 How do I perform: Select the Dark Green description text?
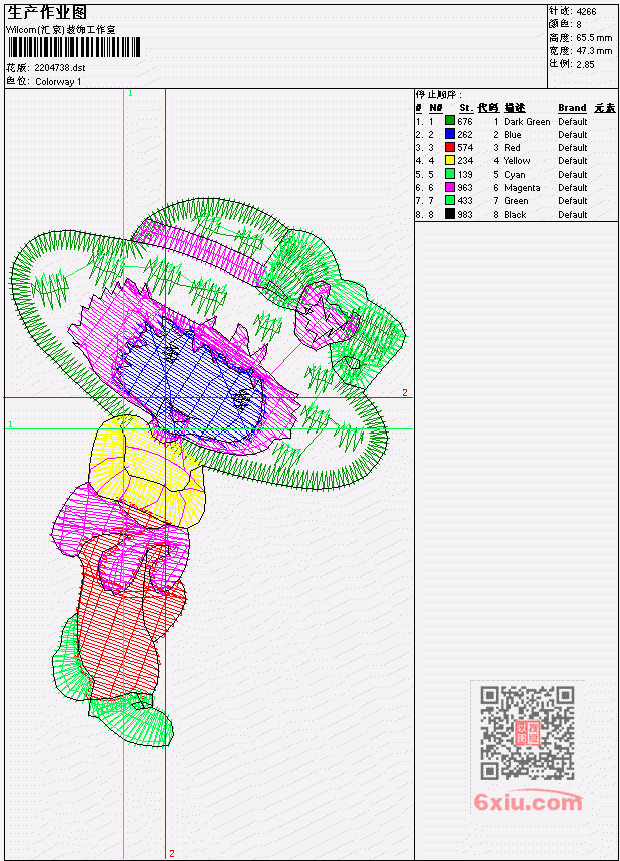coord(527,122)
